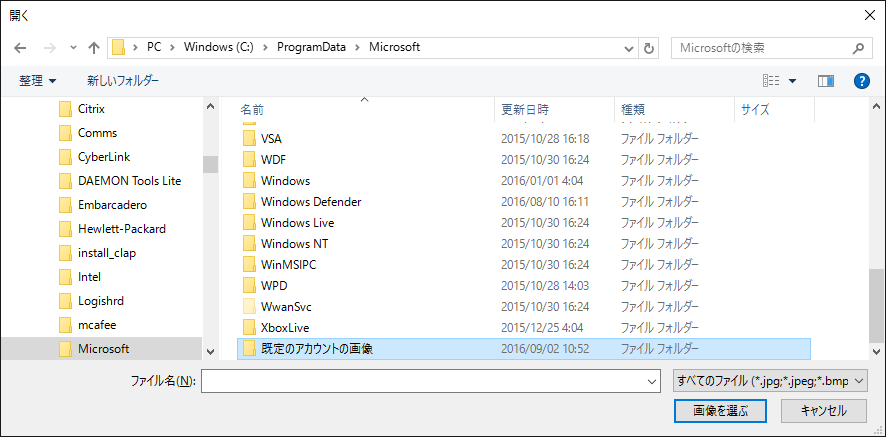This screenshot has height=437, width=886.
Task: Toggle the preview pane icon
Action: (825, 80)
